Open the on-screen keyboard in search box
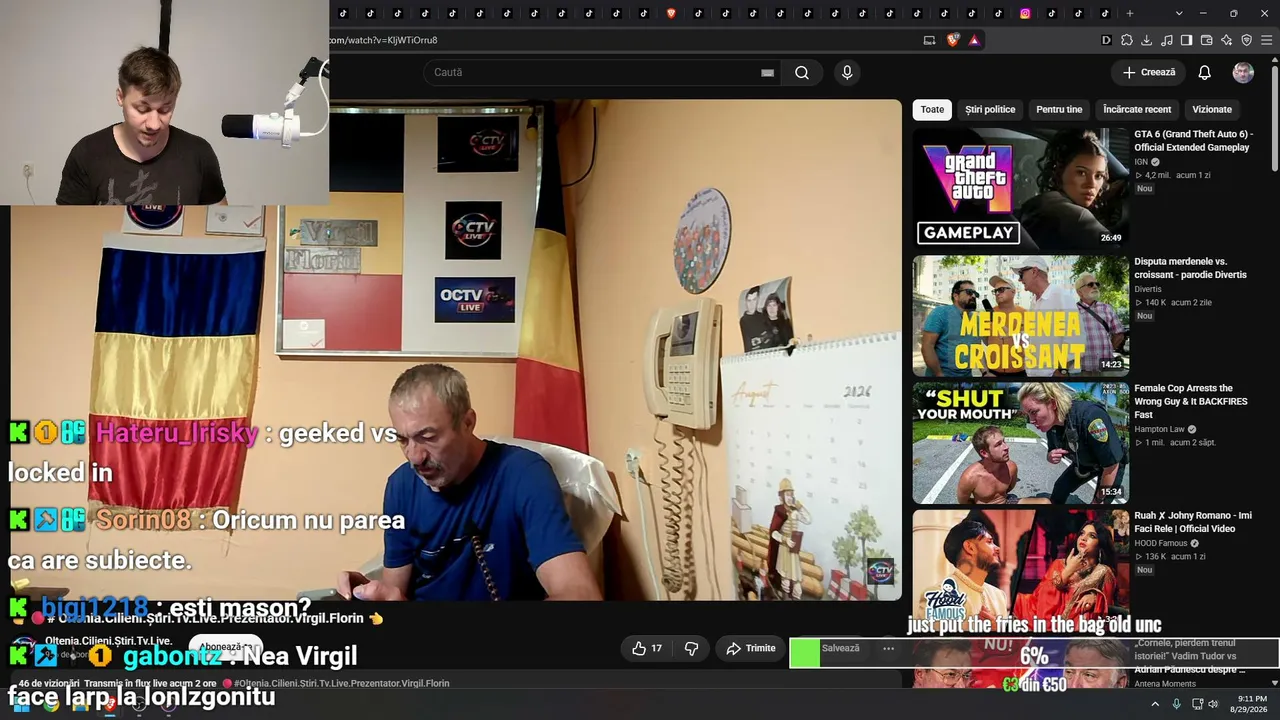 (x=767, y=72)
